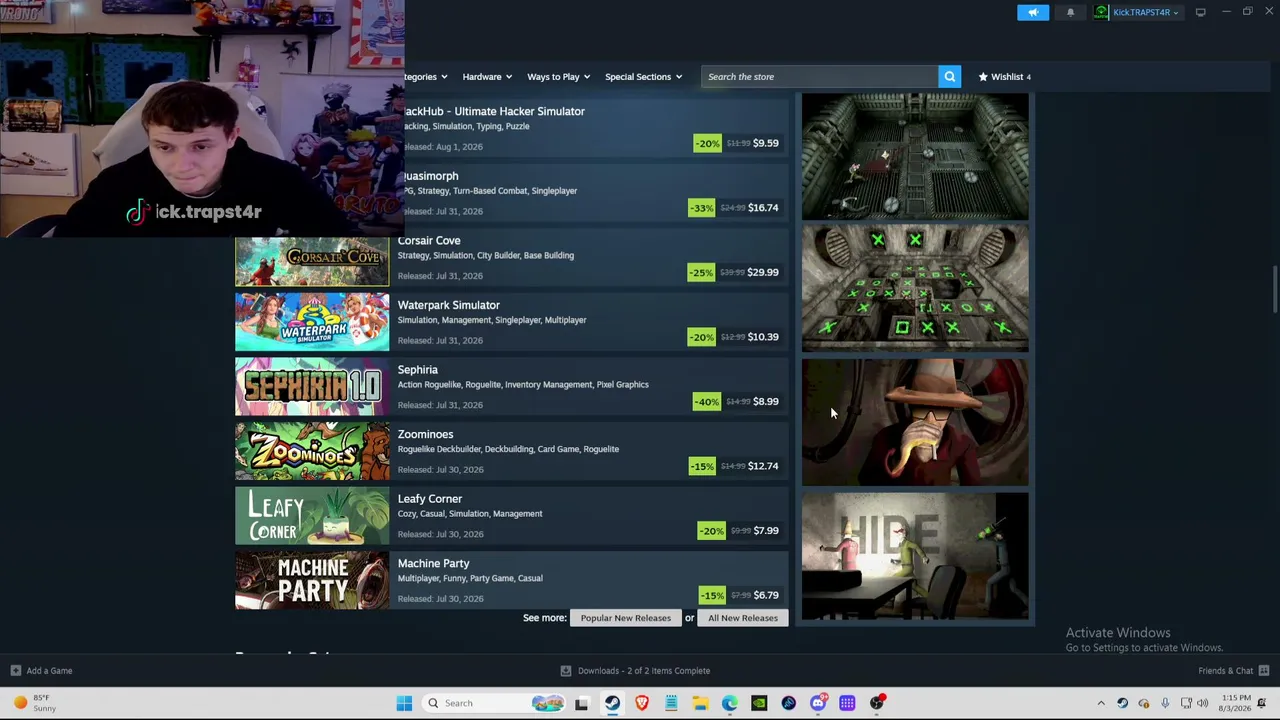Click the weather widget on the taskbar

[34, 703]
